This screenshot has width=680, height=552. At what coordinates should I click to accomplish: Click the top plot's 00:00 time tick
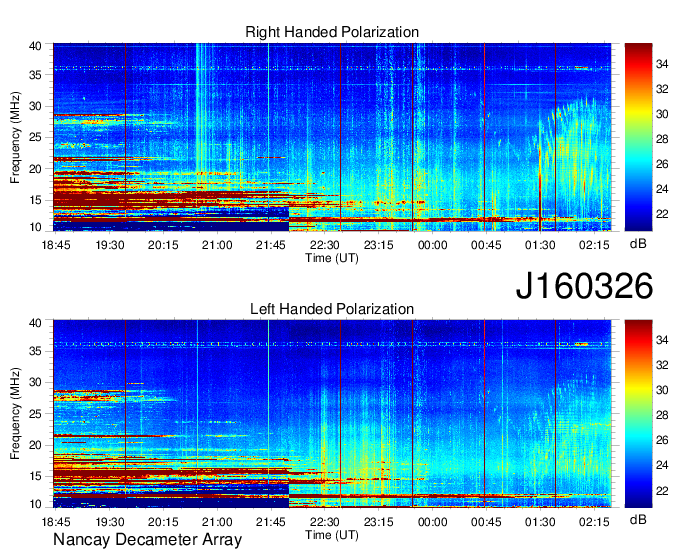[432, 245]
